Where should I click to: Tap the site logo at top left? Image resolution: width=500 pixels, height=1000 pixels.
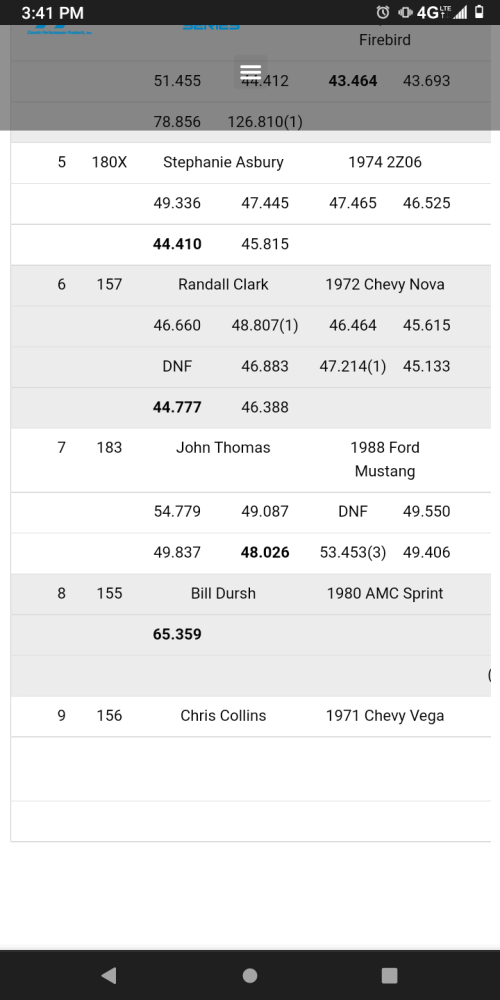pos(59,29)
